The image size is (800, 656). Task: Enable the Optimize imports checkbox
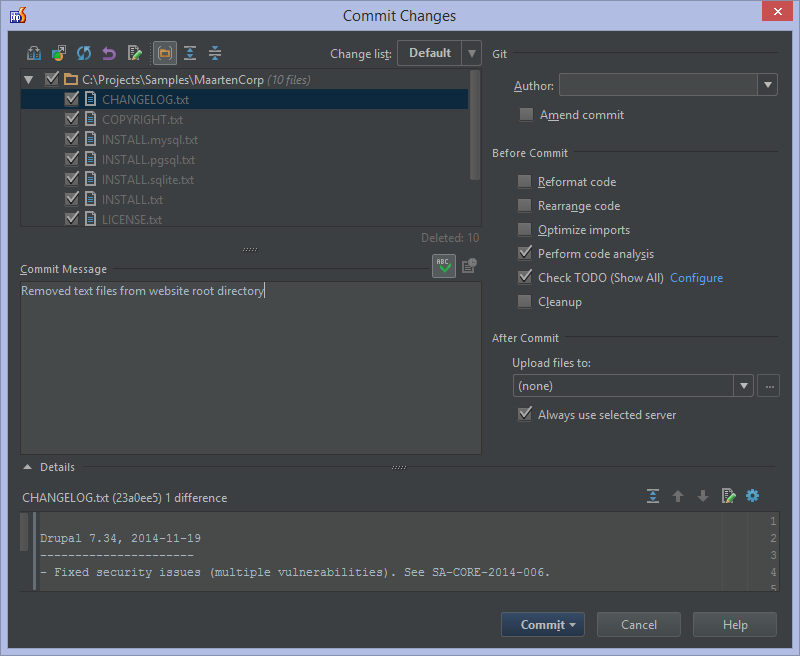coord(524,230)
